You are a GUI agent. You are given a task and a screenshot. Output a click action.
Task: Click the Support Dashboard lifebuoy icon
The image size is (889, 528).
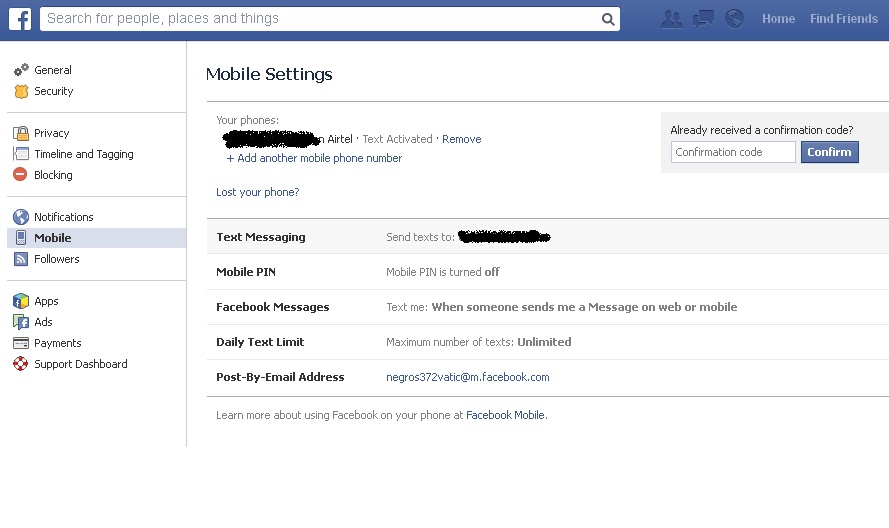coord(21,364)
